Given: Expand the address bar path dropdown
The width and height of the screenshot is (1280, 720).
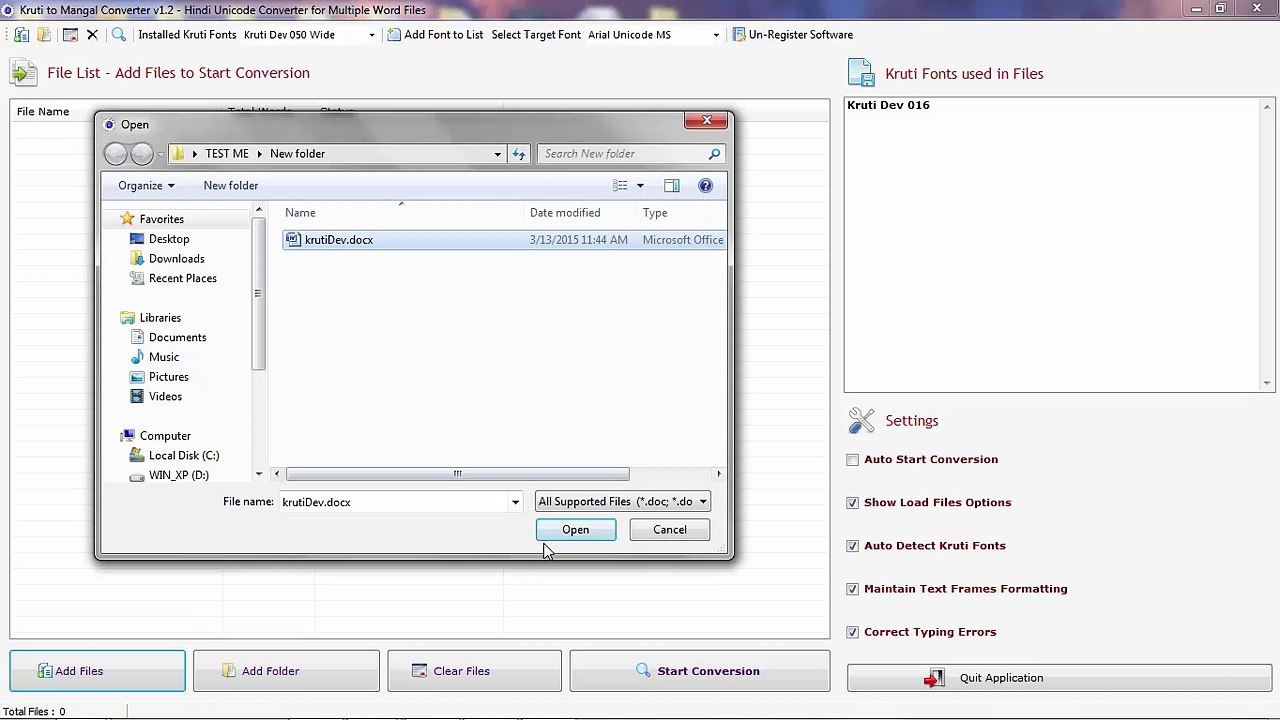Looking at the screenshot, I should [497, 154].
